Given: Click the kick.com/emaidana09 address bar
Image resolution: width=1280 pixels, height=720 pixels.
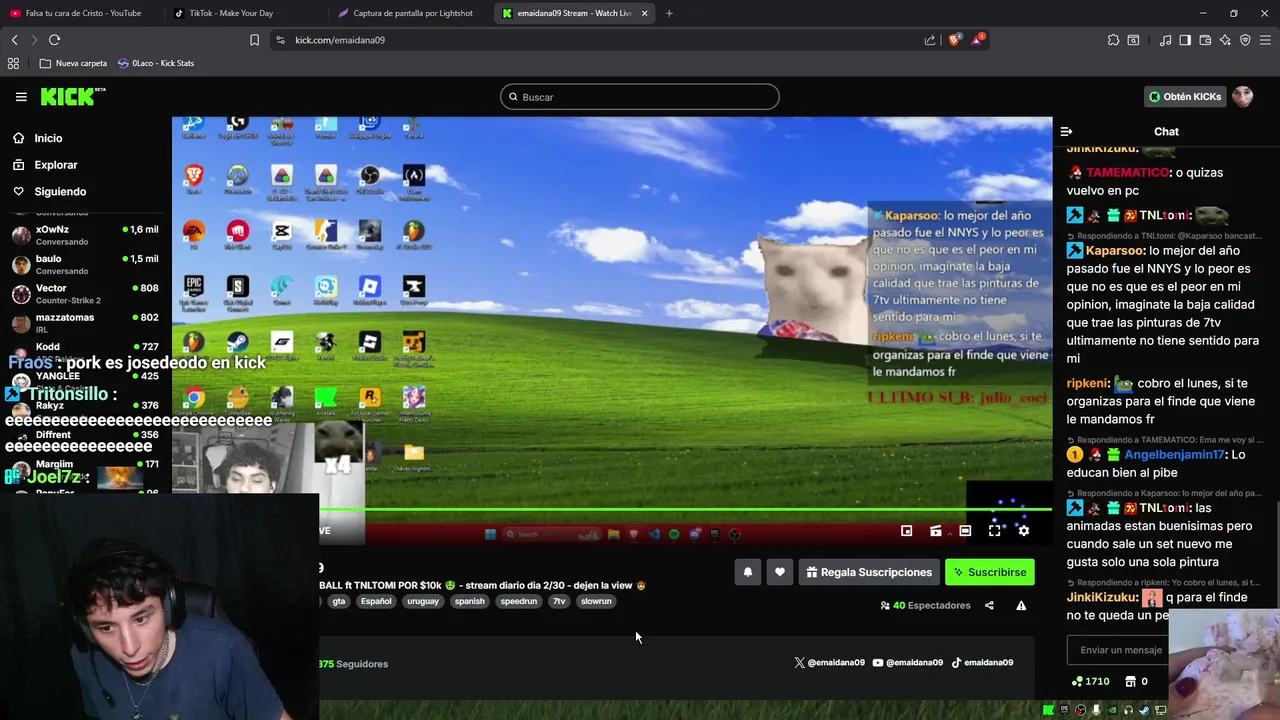Looking at the screenshot, I should click(x=600, y=40).
